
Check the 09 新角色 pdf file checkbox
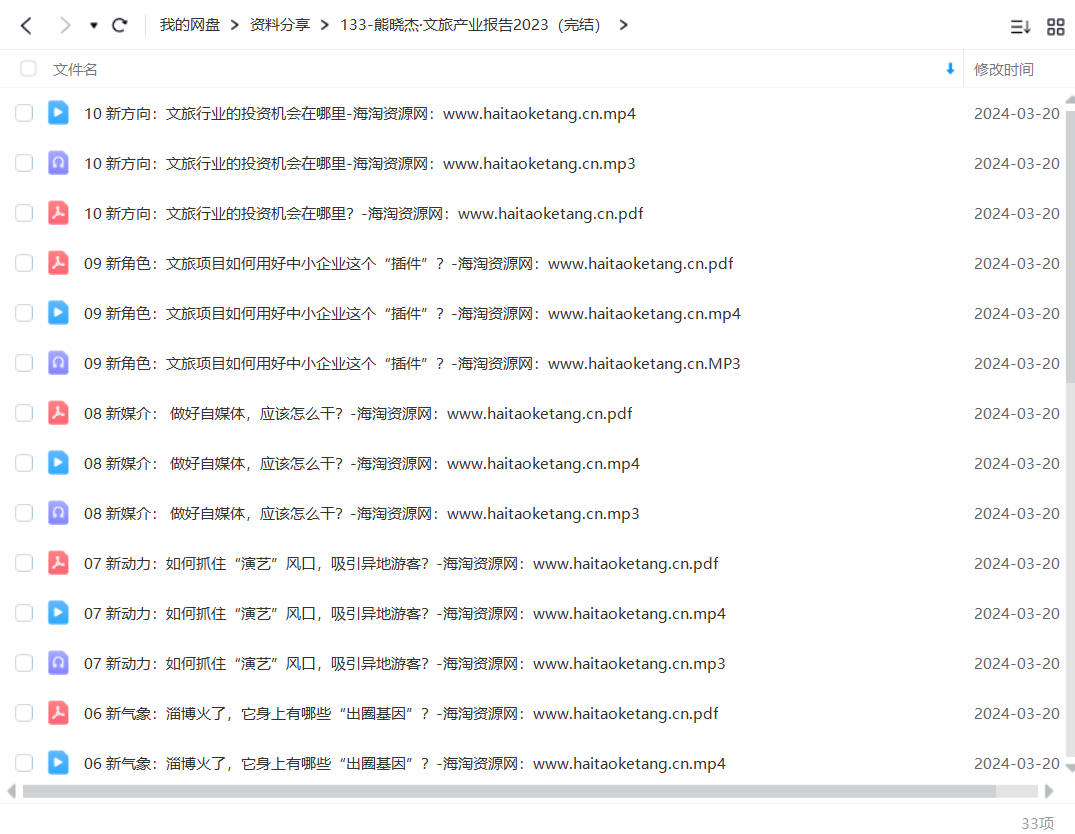tap(24, 263)
